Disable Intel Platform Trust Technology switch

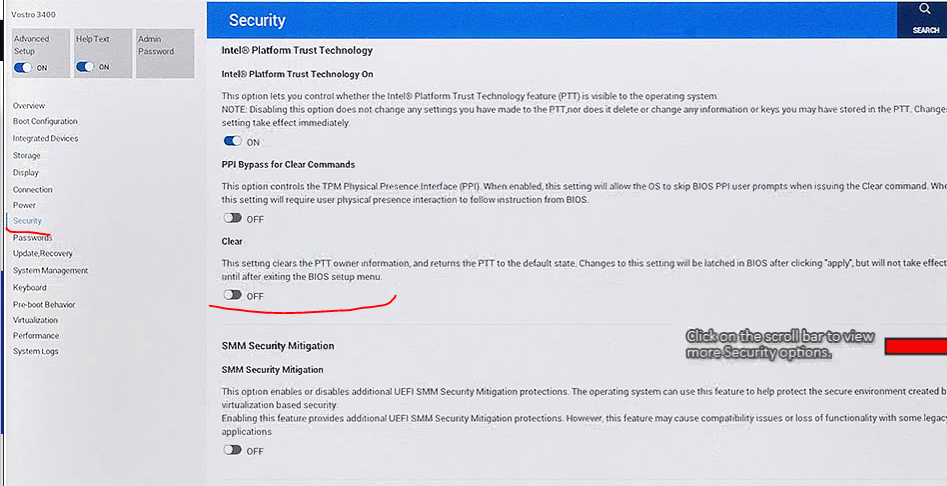233,141
